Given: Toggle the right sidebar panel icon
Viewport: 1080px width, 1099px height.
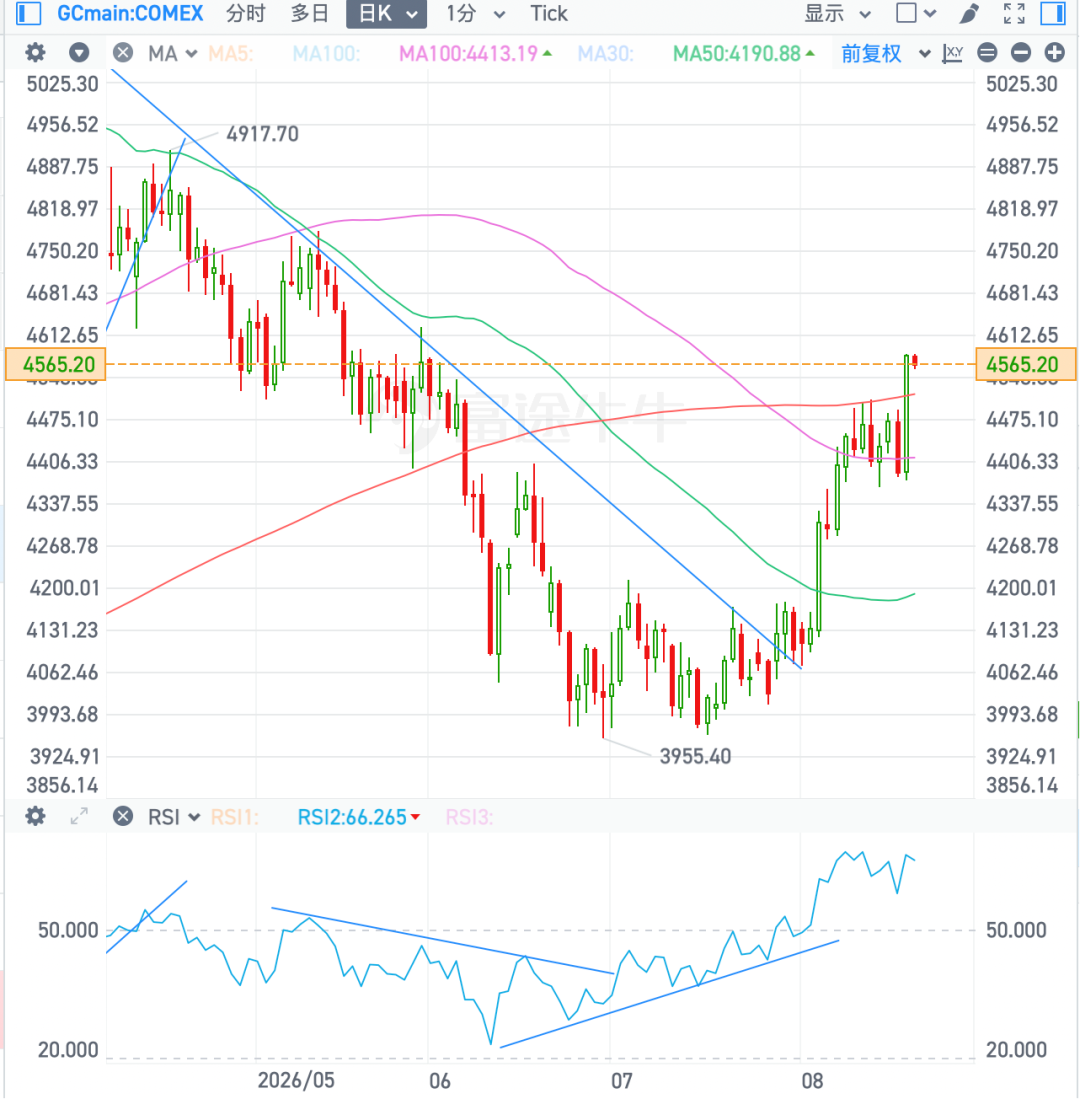Looking at the screenshot, I should (1053, 13).
